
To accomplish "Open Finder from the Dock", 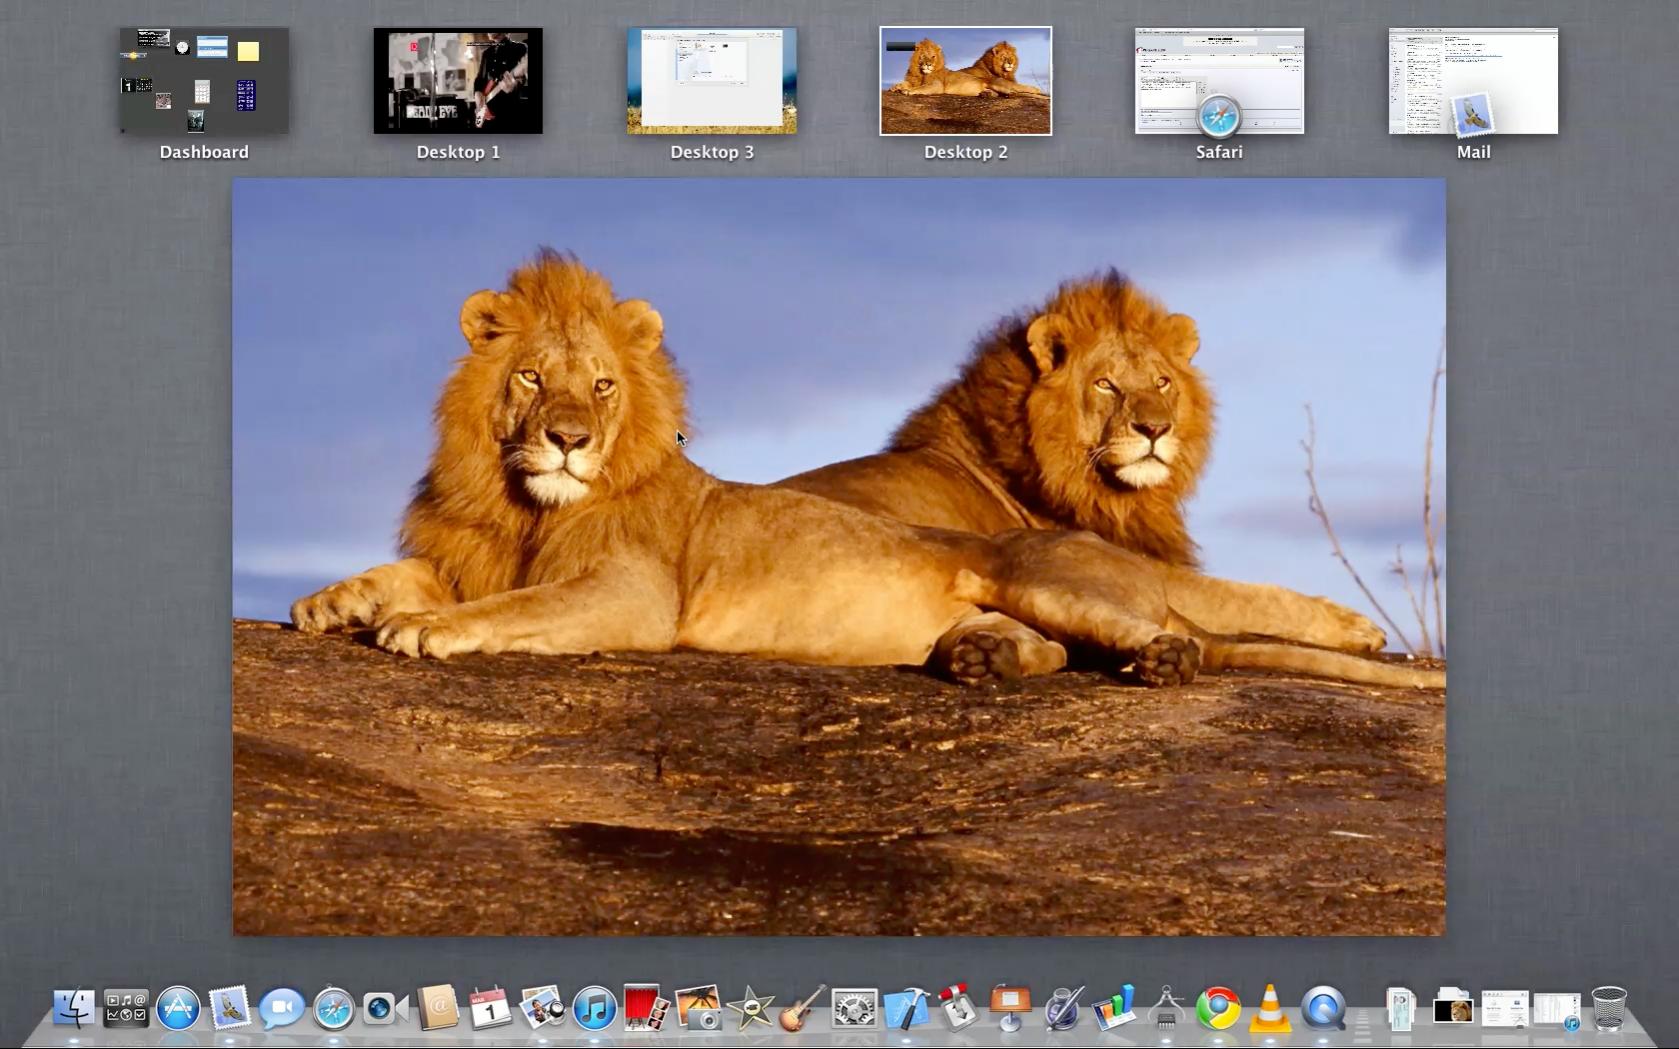I will click(x=73, y=1008).
